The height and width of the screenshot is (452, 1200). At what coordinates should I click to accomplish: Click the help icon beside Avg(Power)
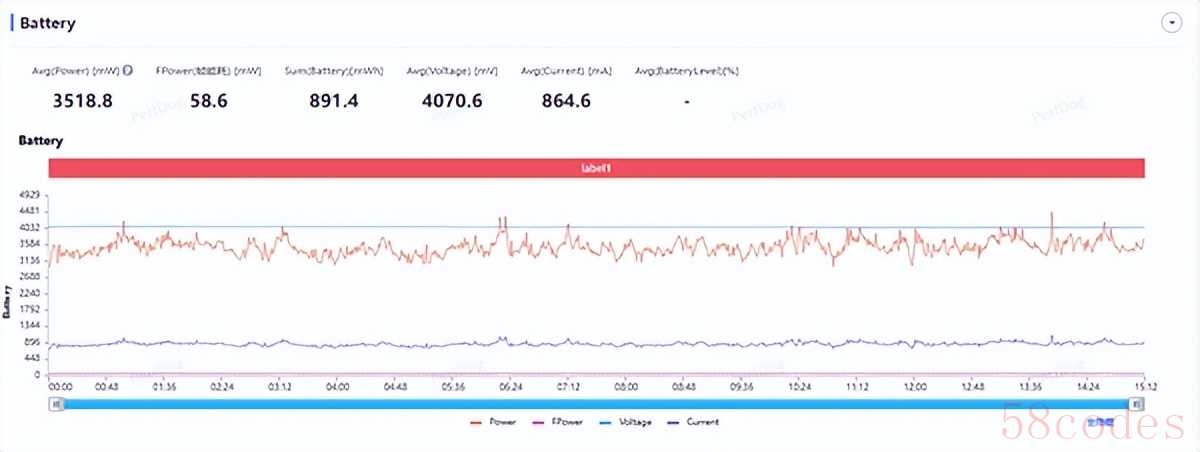tap(128, 71)
